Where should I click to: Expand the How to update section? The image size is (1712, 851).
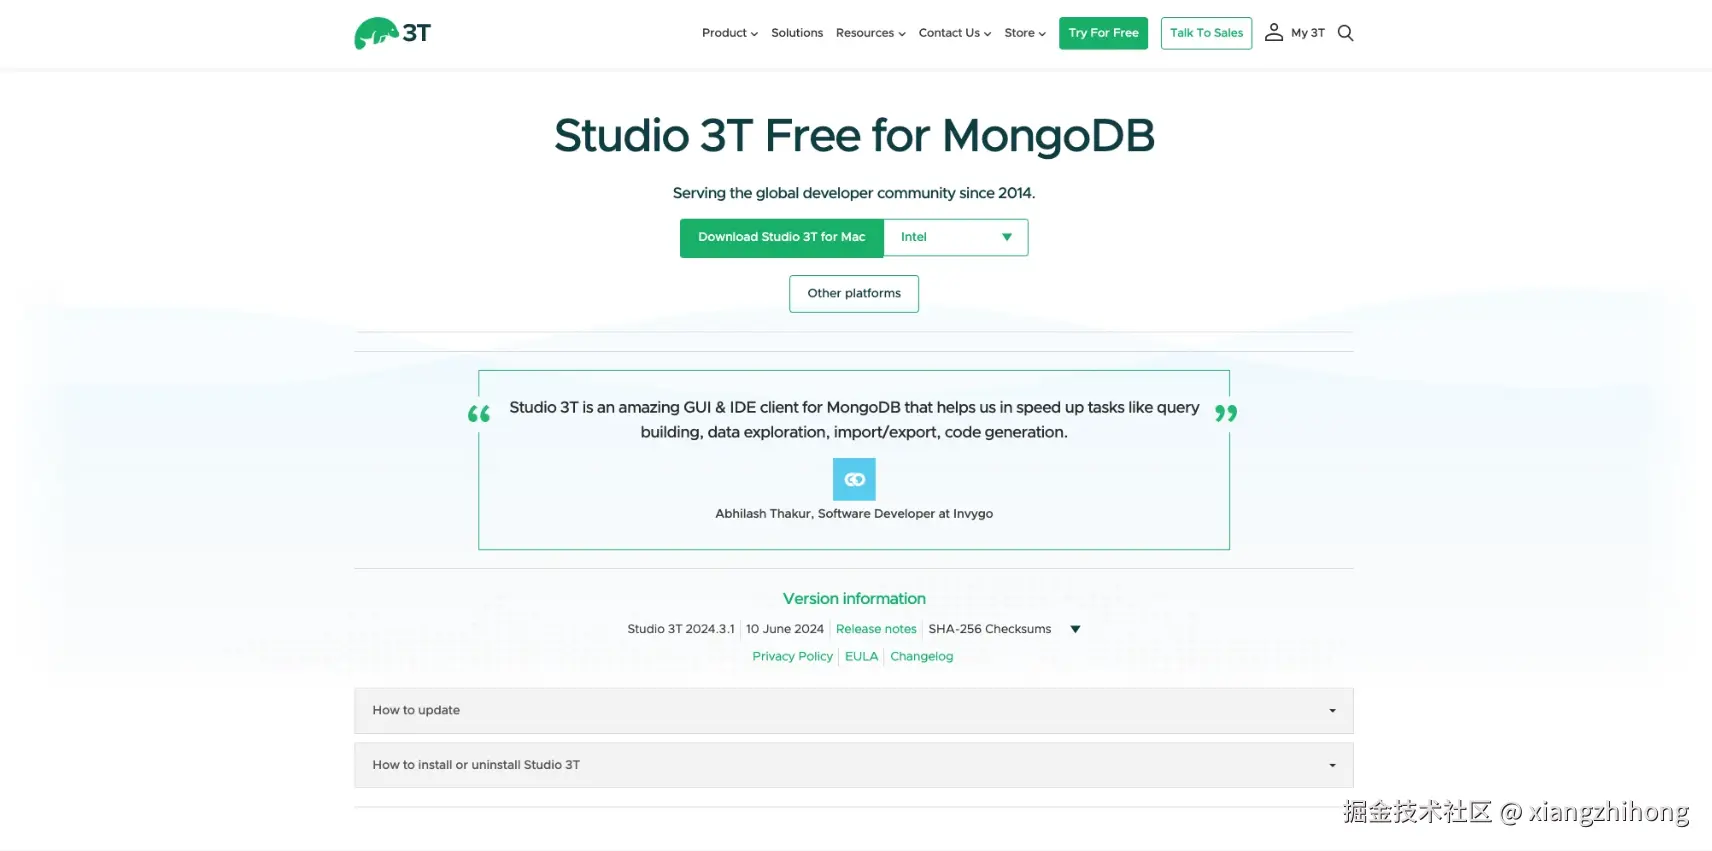(854, 711)
